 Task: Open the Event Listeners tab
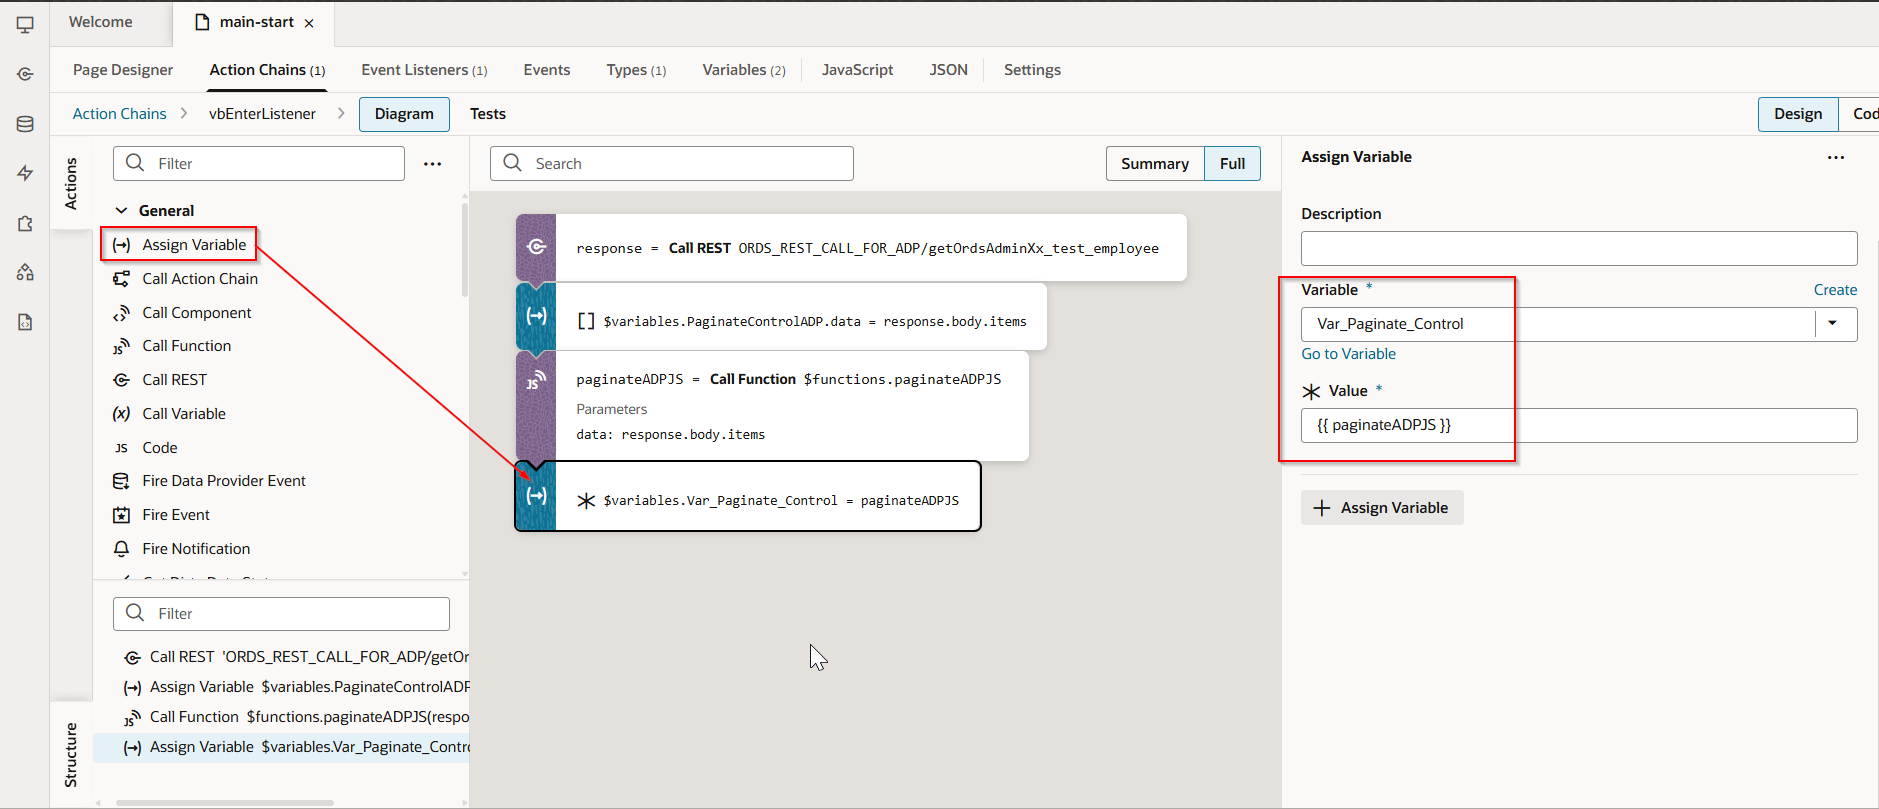424,70
